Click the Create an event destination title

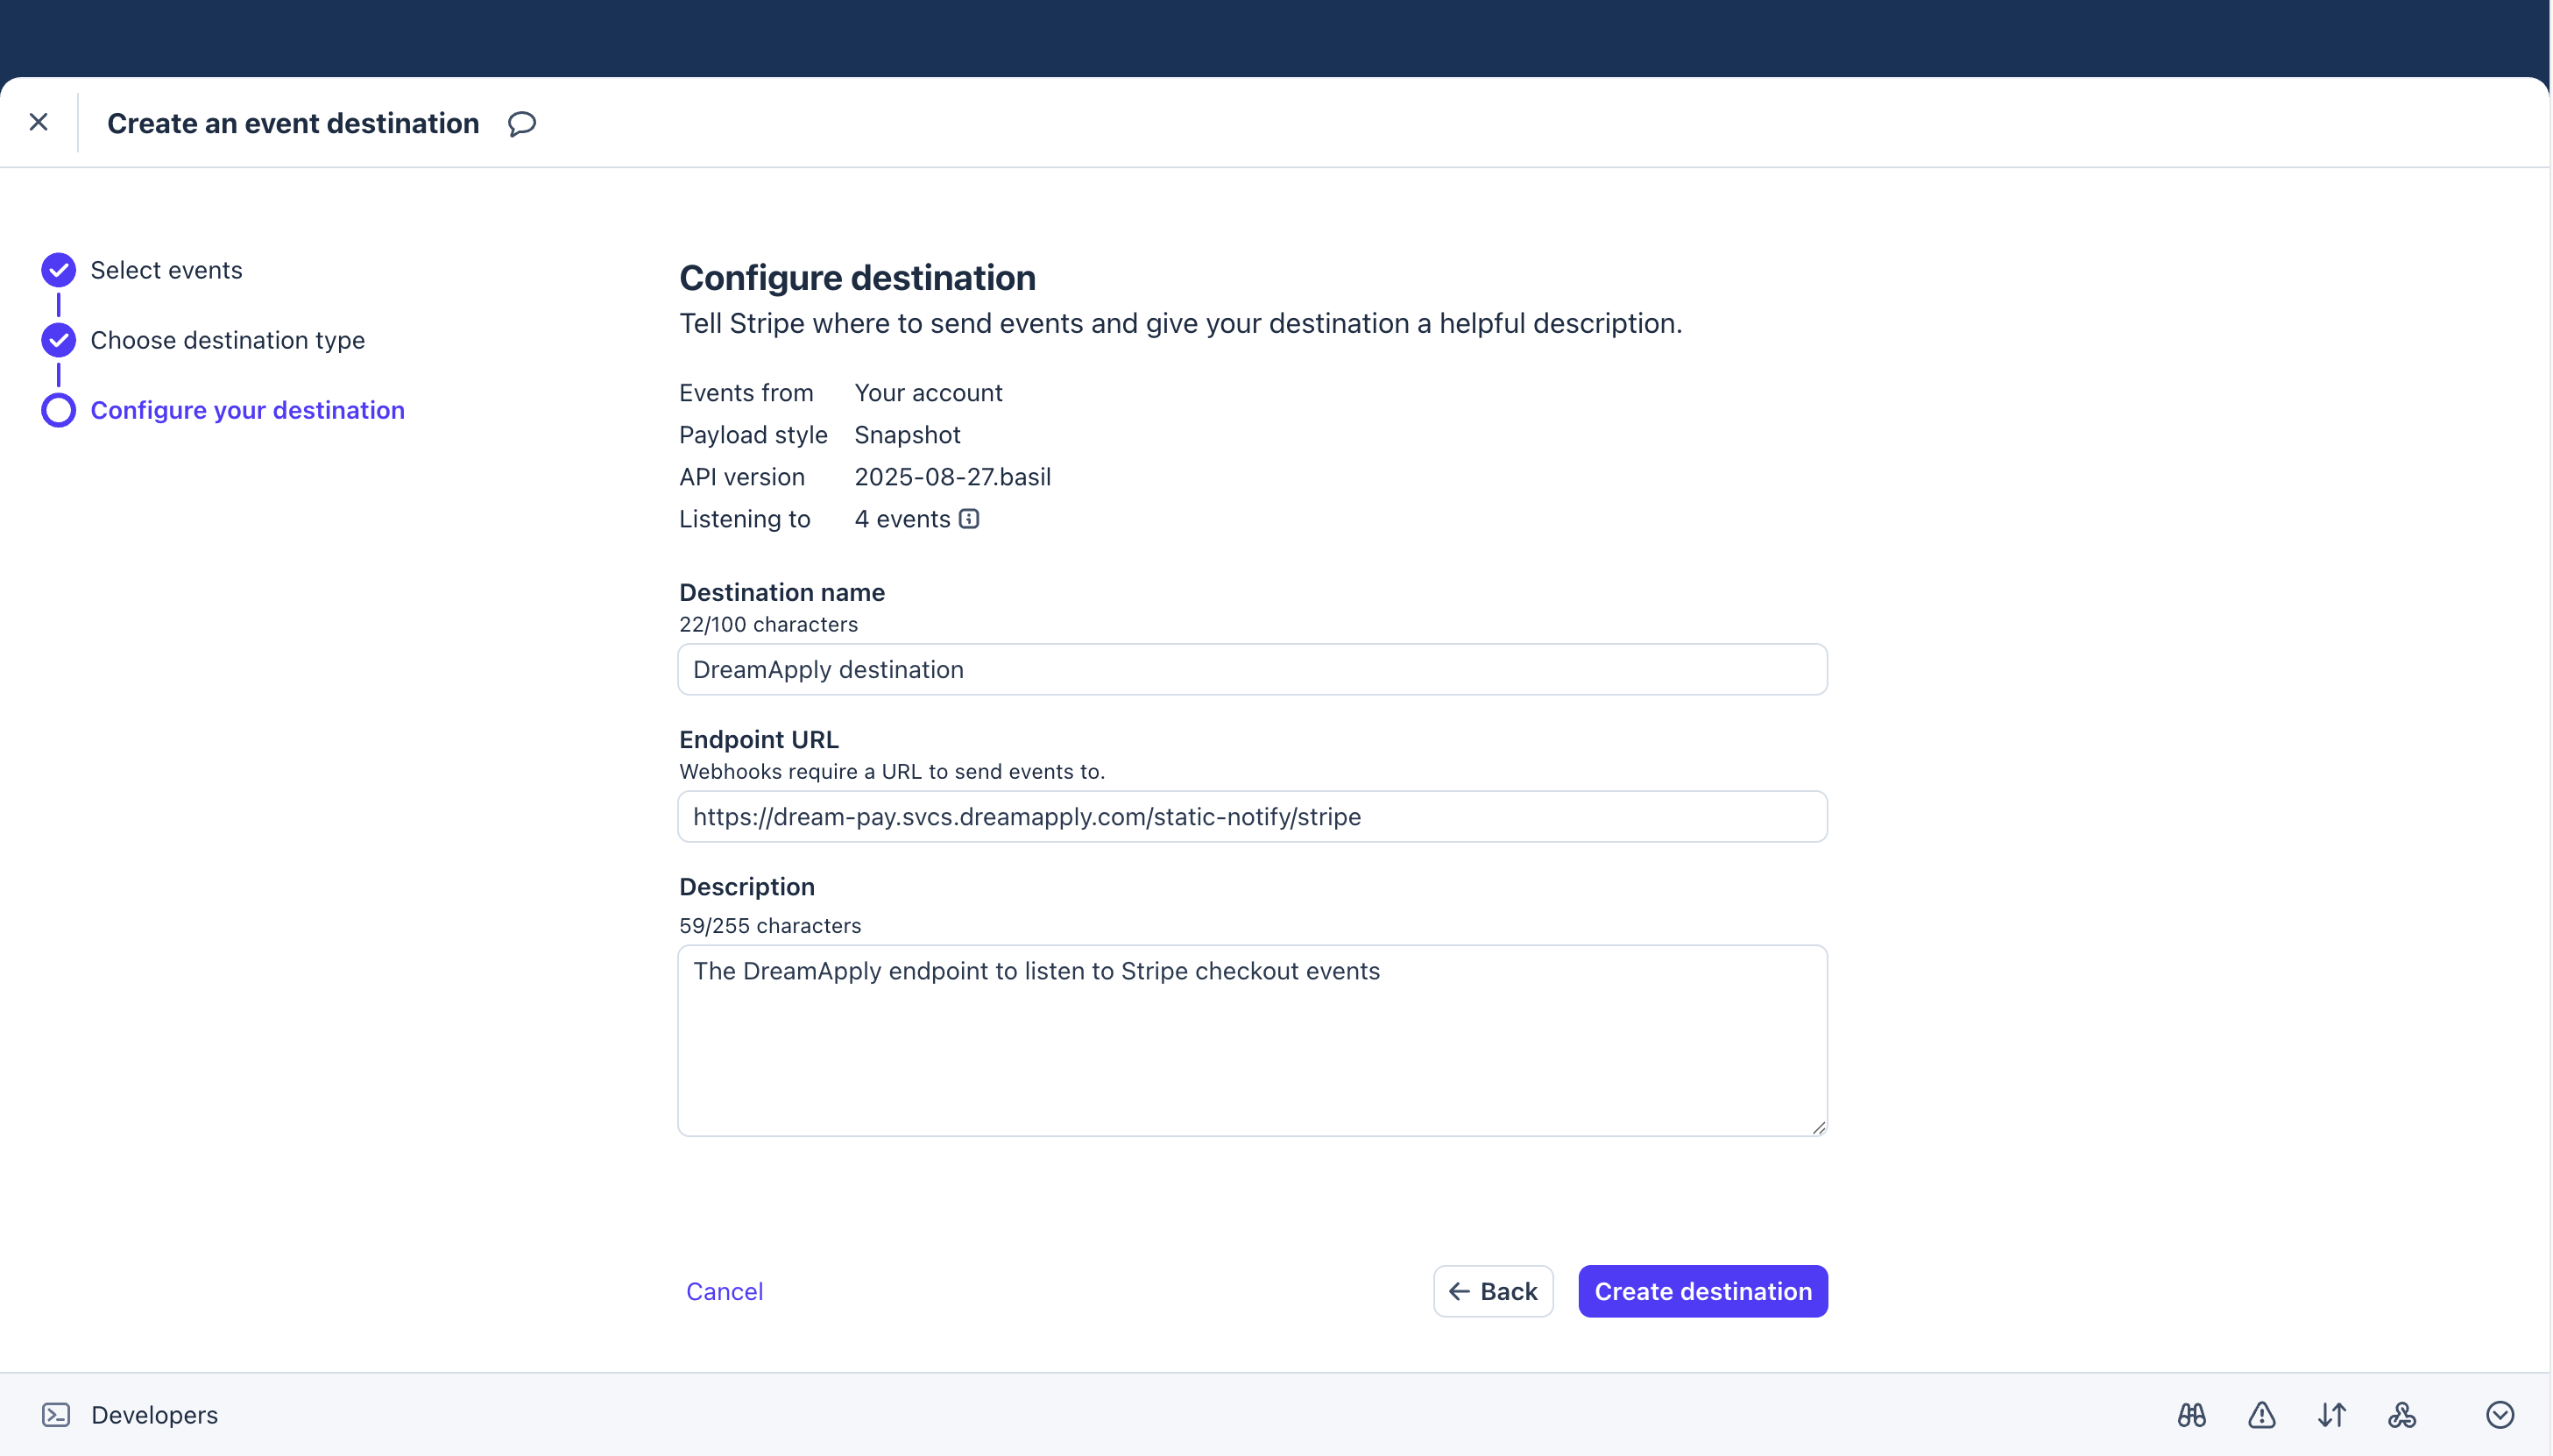pos(293,123)
